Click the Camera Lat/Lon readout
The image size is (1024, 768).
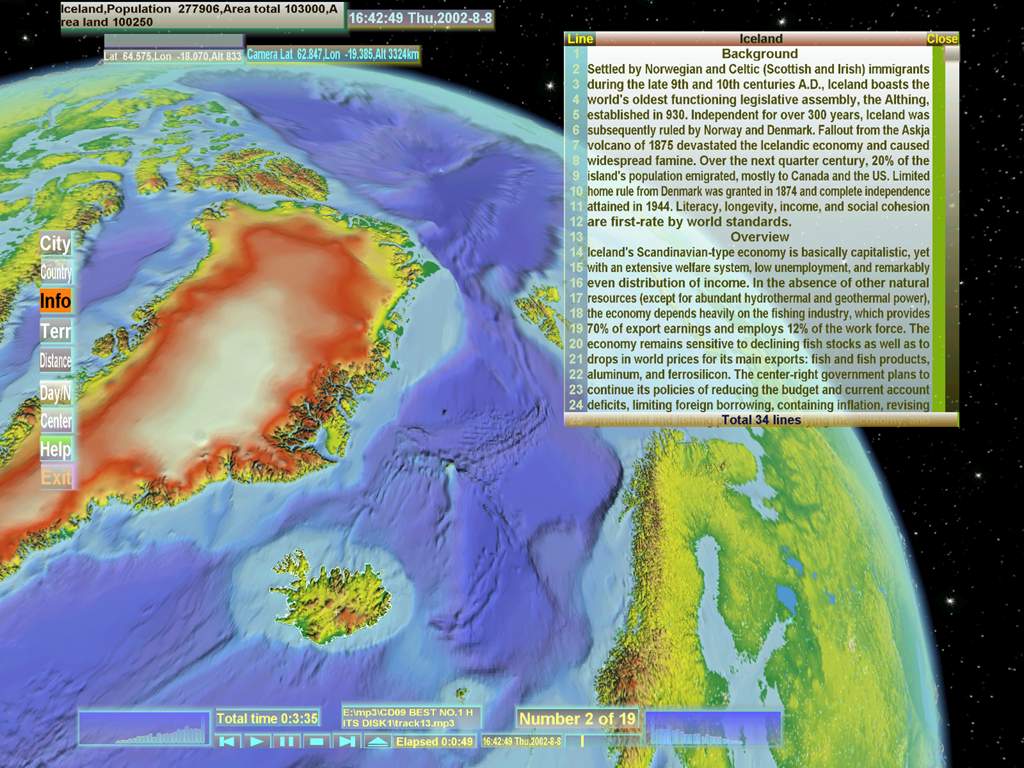333,55
